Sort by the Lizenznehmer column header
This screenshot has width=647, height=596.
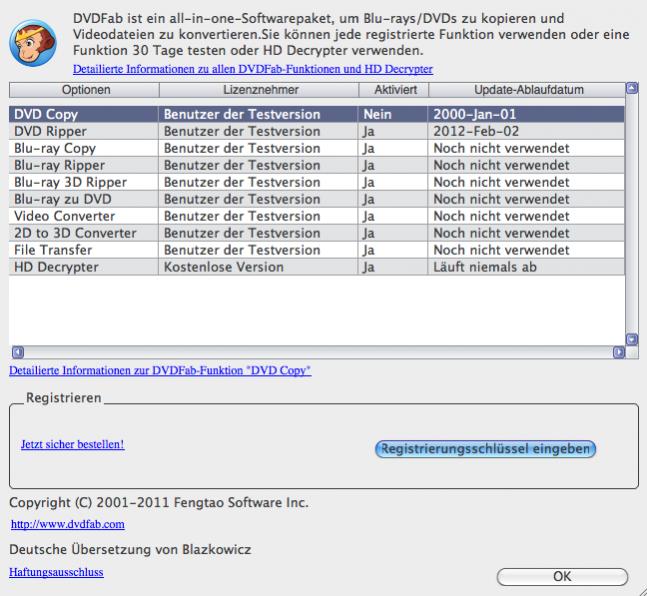tap(259, 90)
